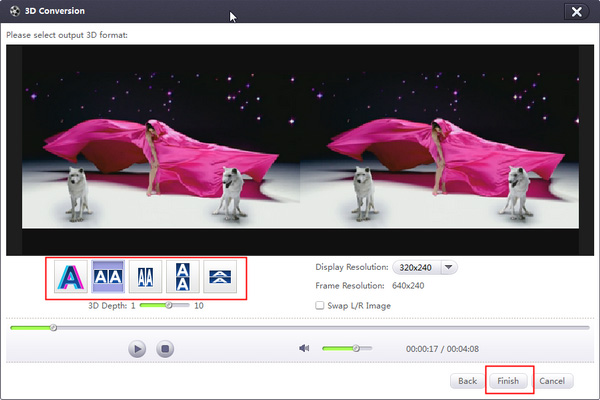Click the playback progress bar handle
The image size is (600, 400).
(x=53, y=327)
